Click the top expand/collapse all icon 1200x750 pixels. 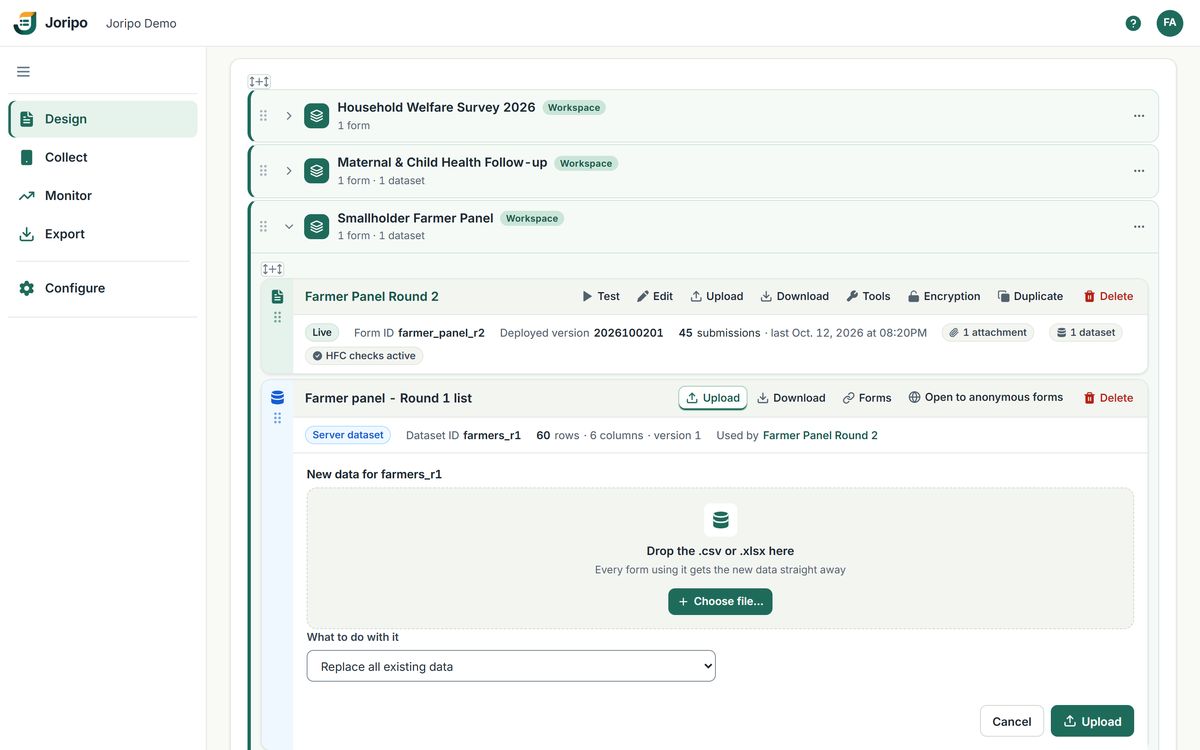click(x=259, y=81)
